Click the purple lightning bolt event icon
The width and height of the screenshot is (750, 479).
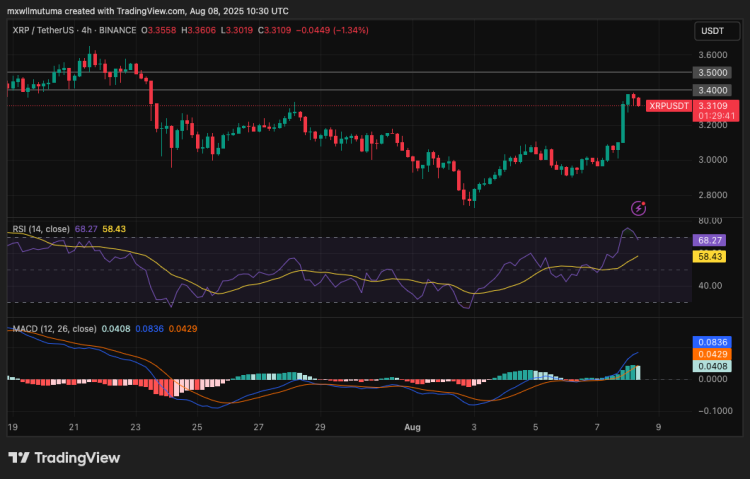click(x=639, y=207)
